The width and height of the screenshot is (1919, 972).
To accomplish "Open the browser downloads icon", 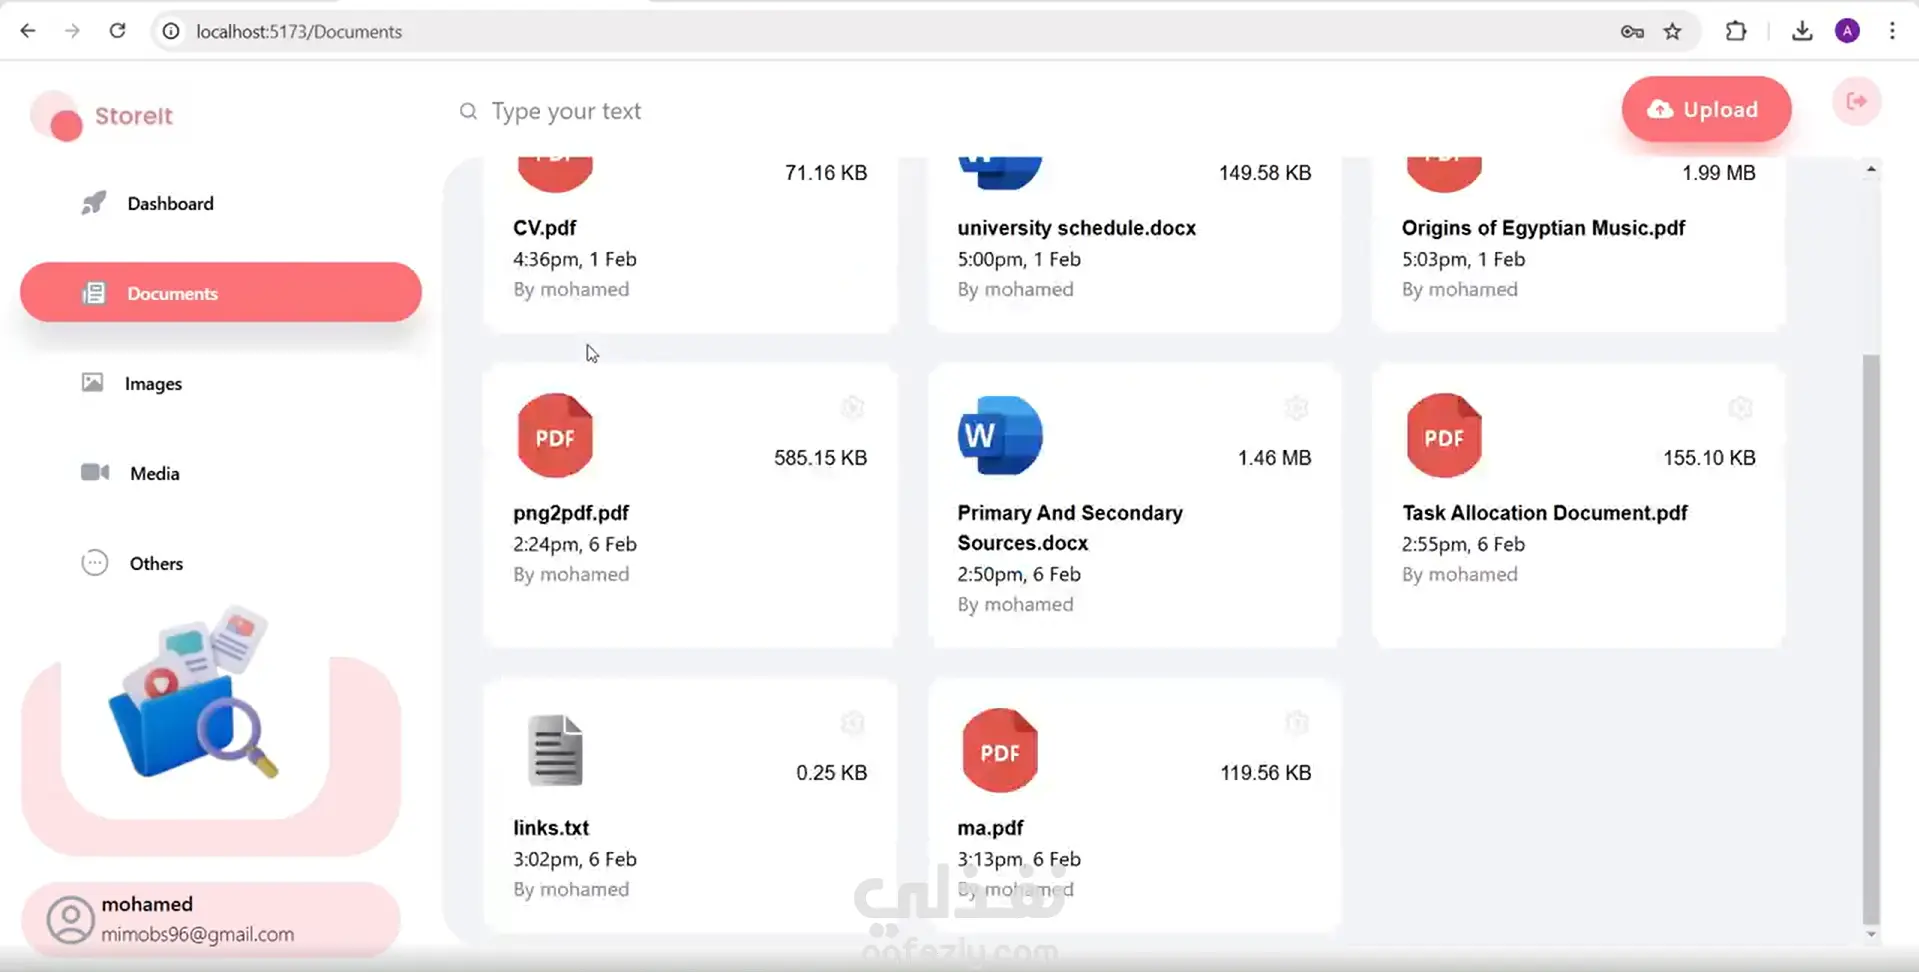I will [1802, 31].
